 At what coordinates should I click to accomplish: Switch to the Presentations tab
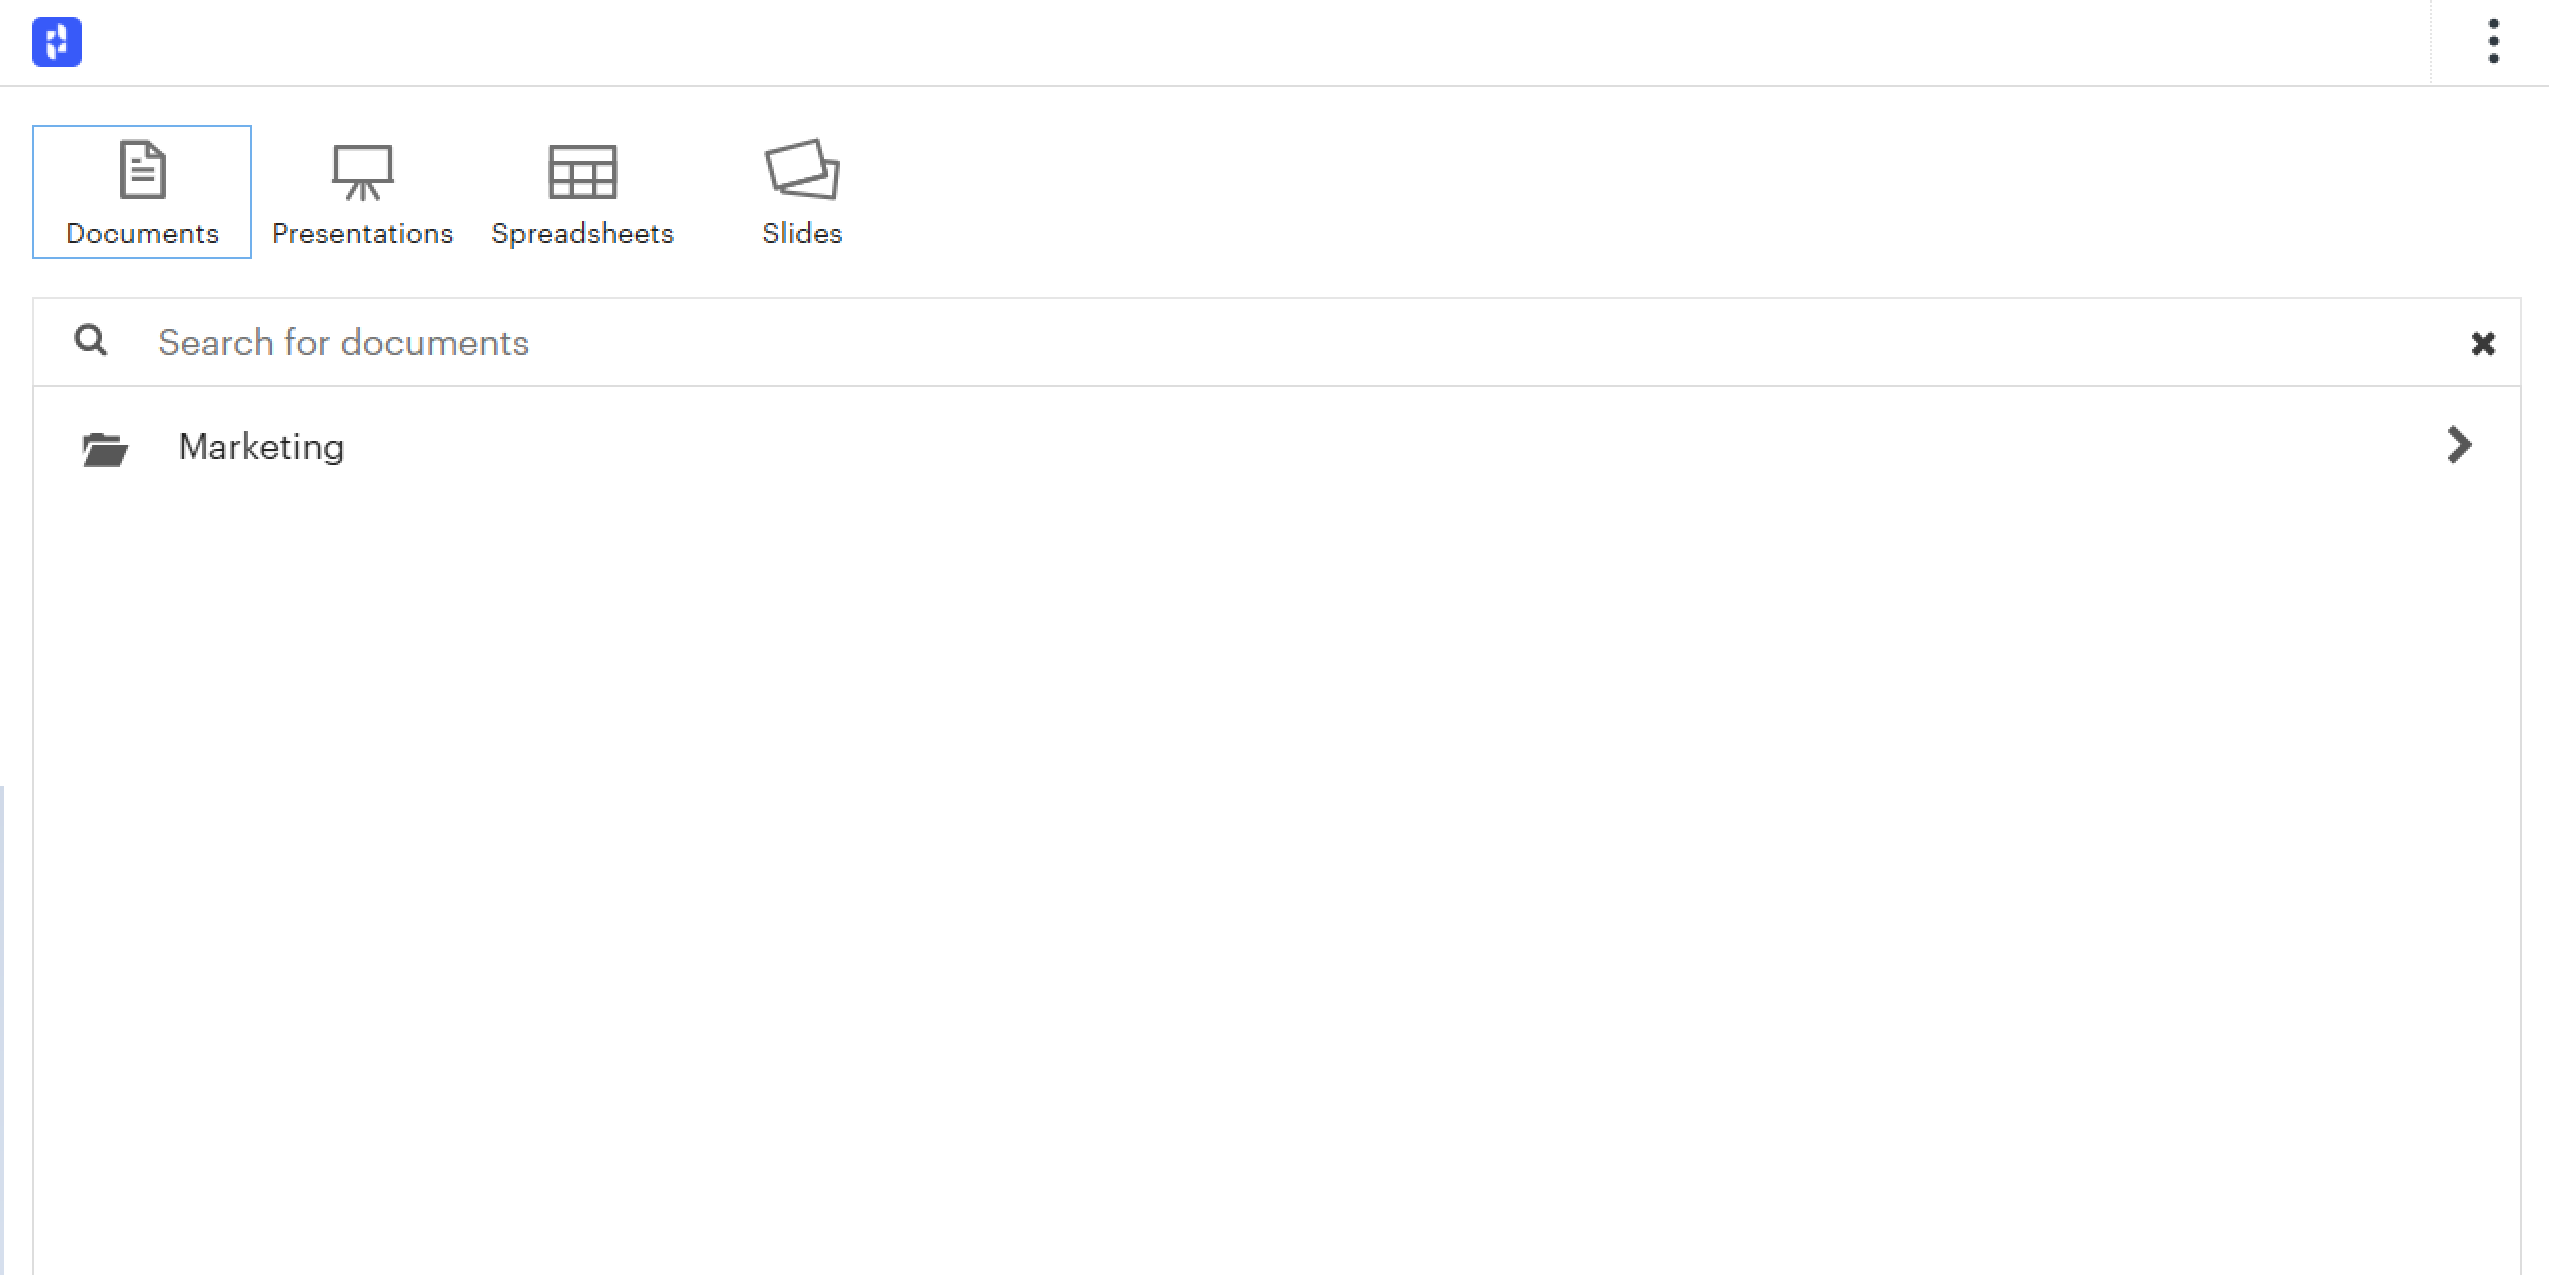click(362, 192)
